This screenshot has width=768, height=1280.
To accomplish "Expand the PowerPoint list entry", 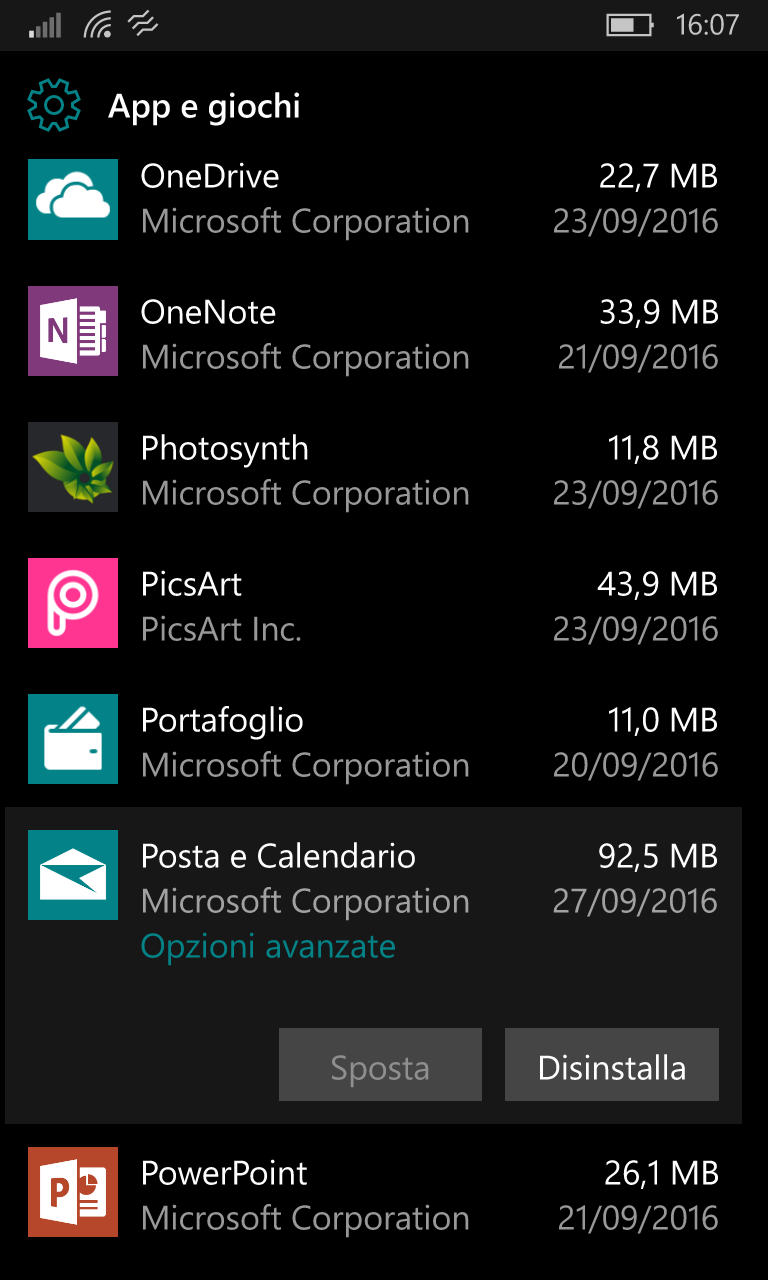I will pos(384,1194).
